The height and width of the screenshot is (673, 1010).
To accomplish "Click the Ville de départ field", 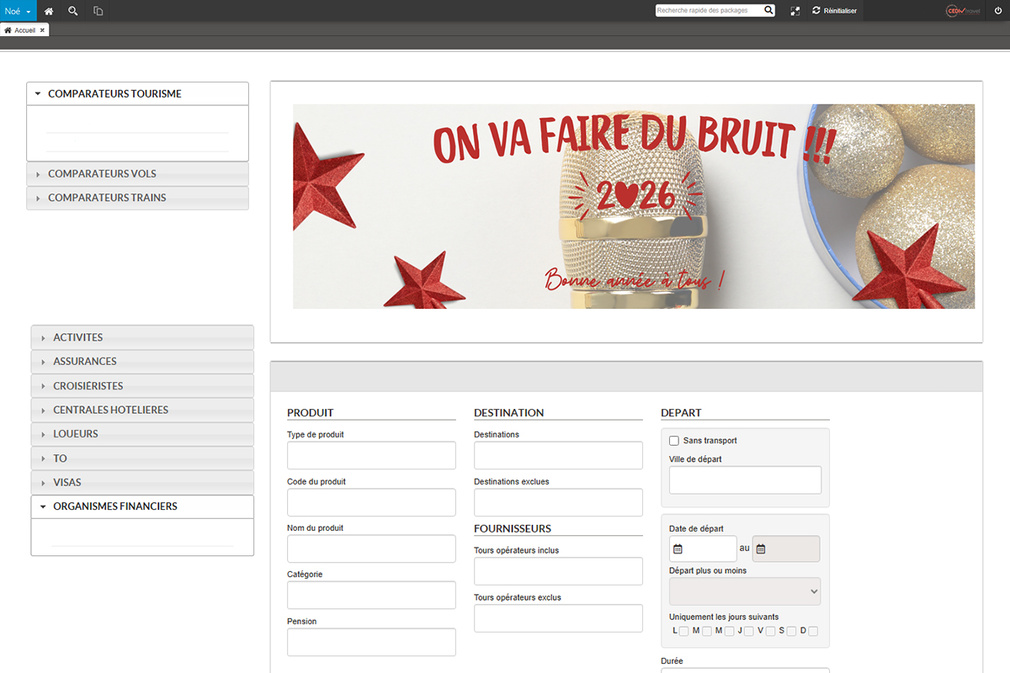I will pos(744,480).
